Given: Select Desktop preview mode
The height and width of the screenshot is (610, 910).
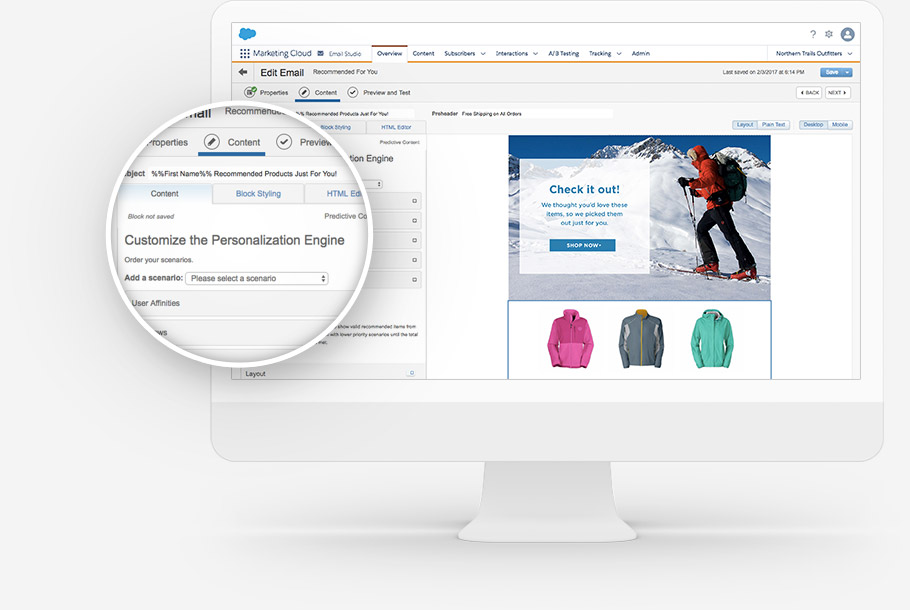Looking at the screenshot, I should [813, 125].
